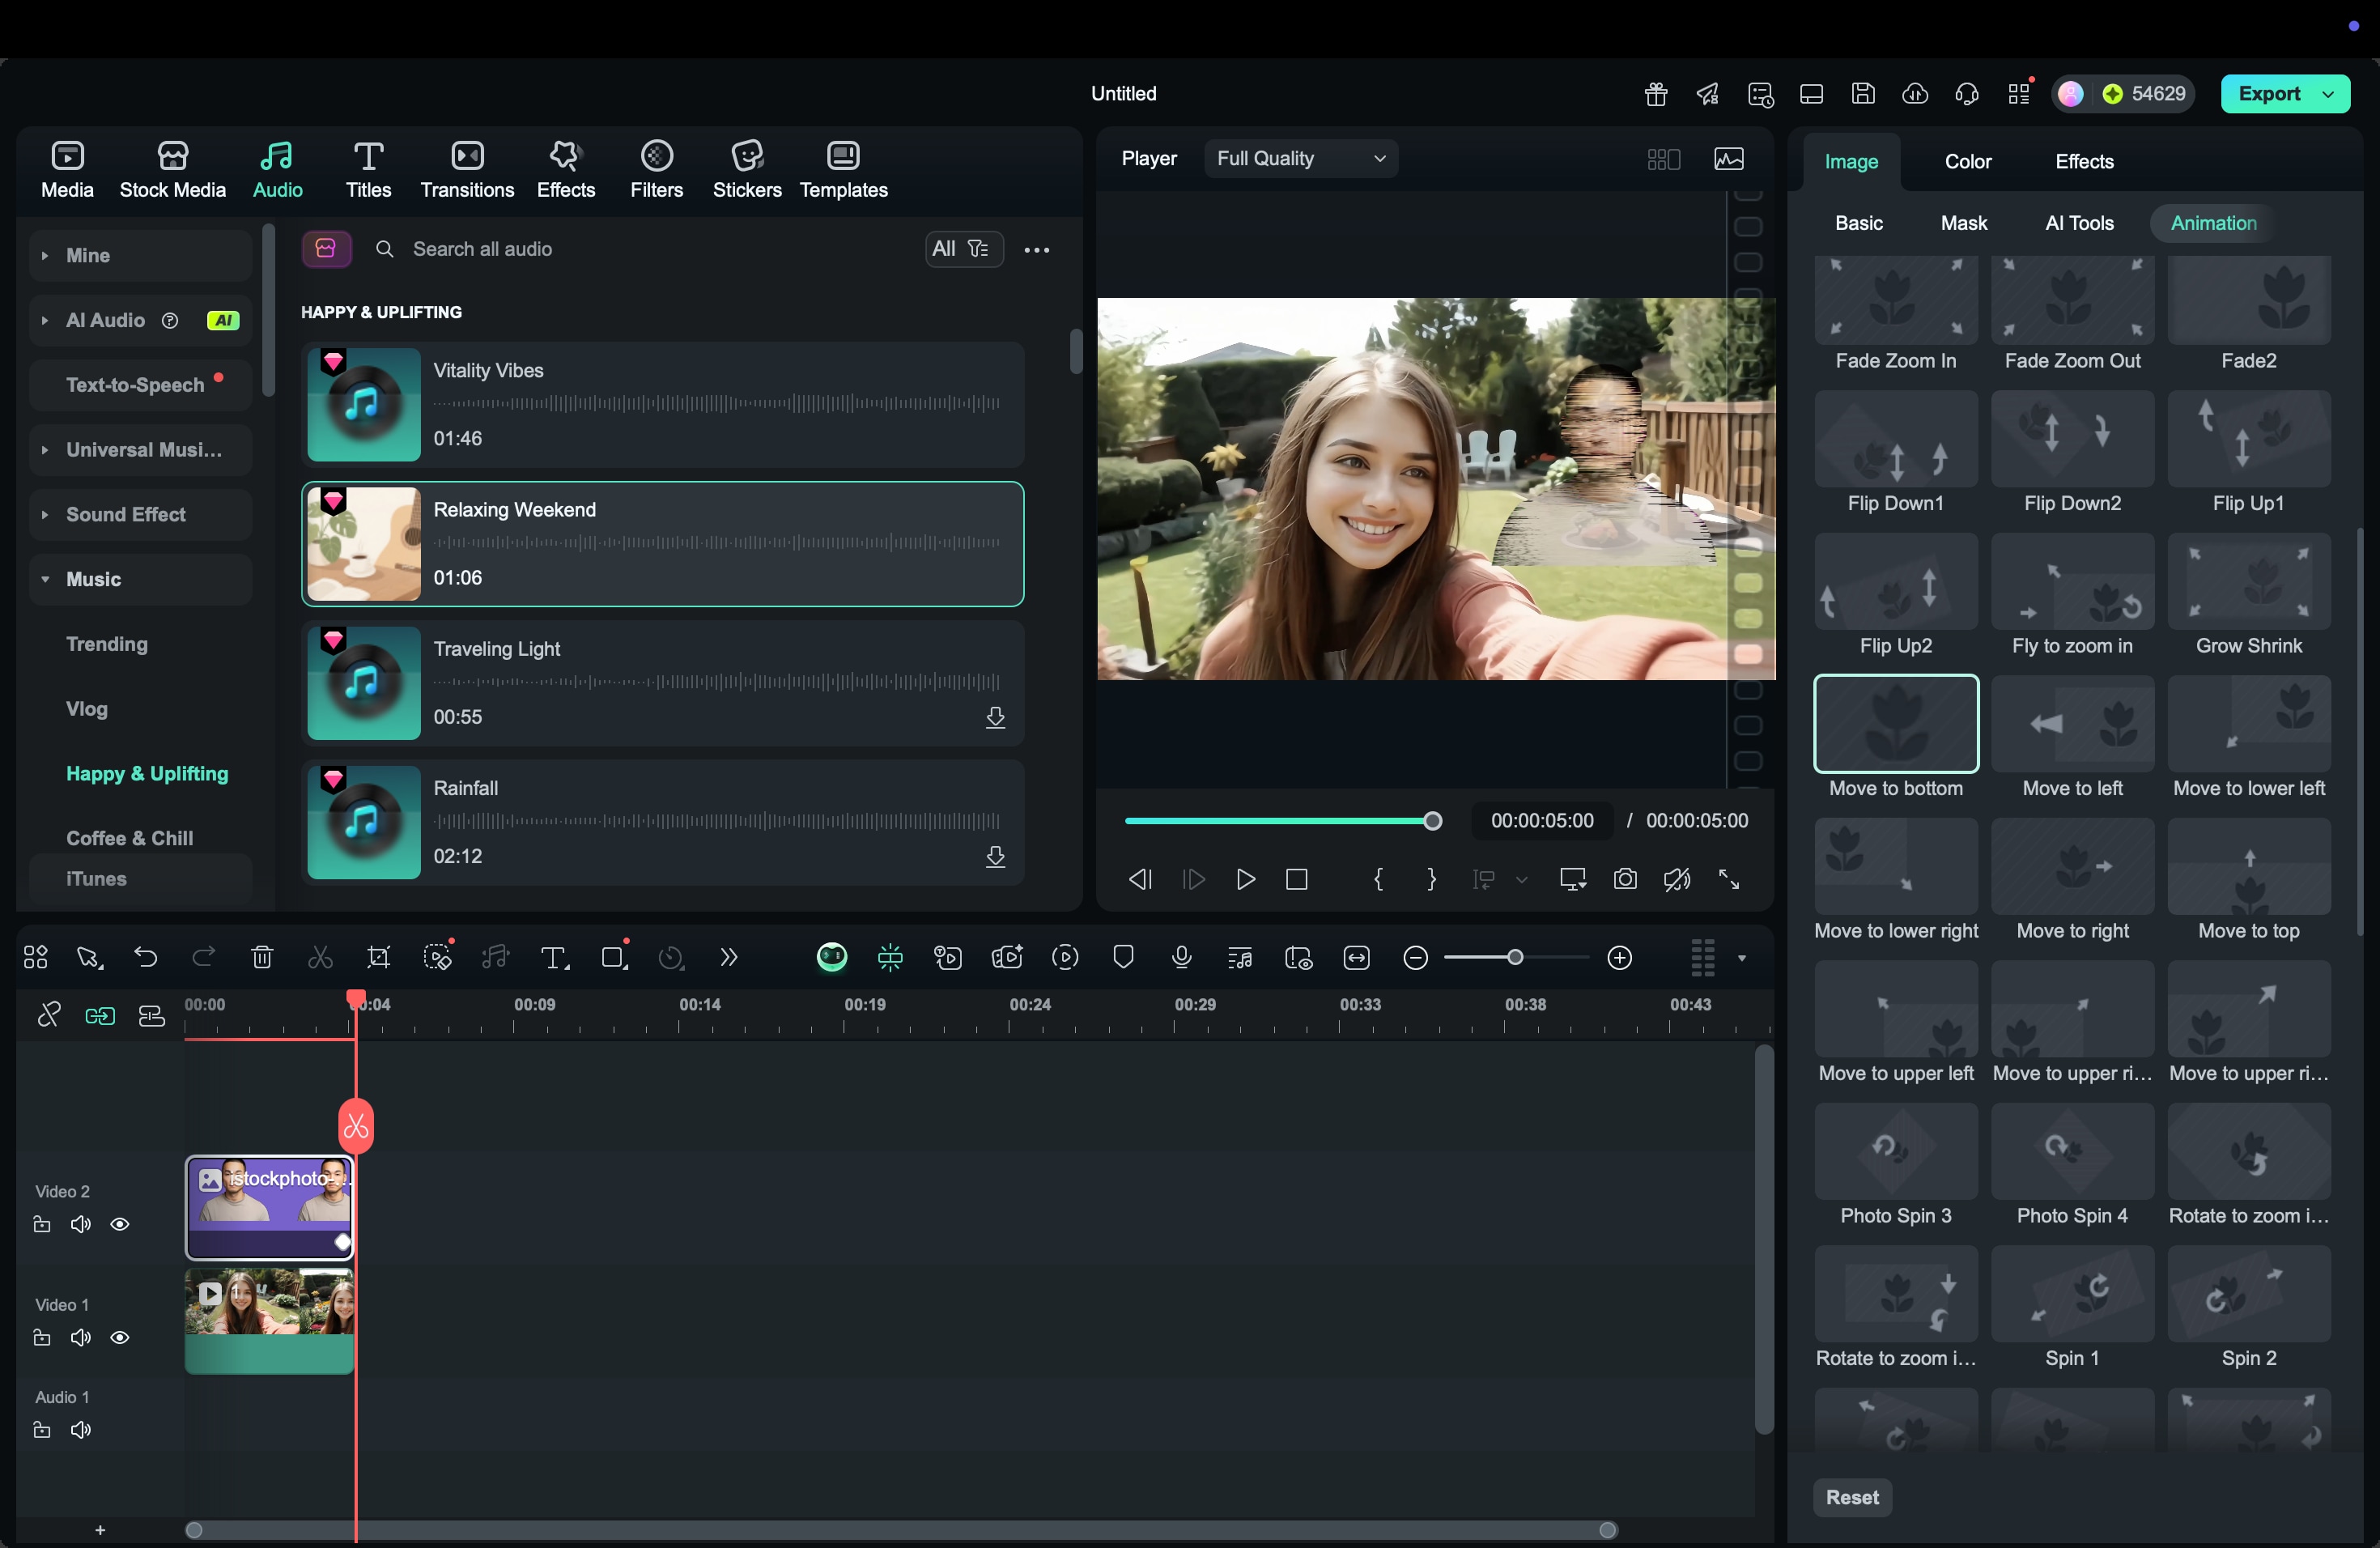
Task: Open the Stickers panel
Action: (746, 168)
